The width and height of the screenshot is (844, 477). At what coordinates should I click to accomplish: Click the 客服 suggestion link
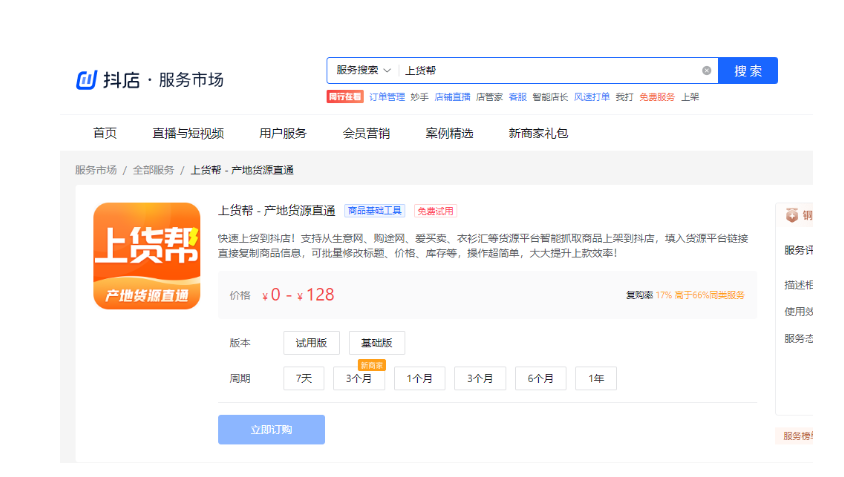tap(518, 97)
